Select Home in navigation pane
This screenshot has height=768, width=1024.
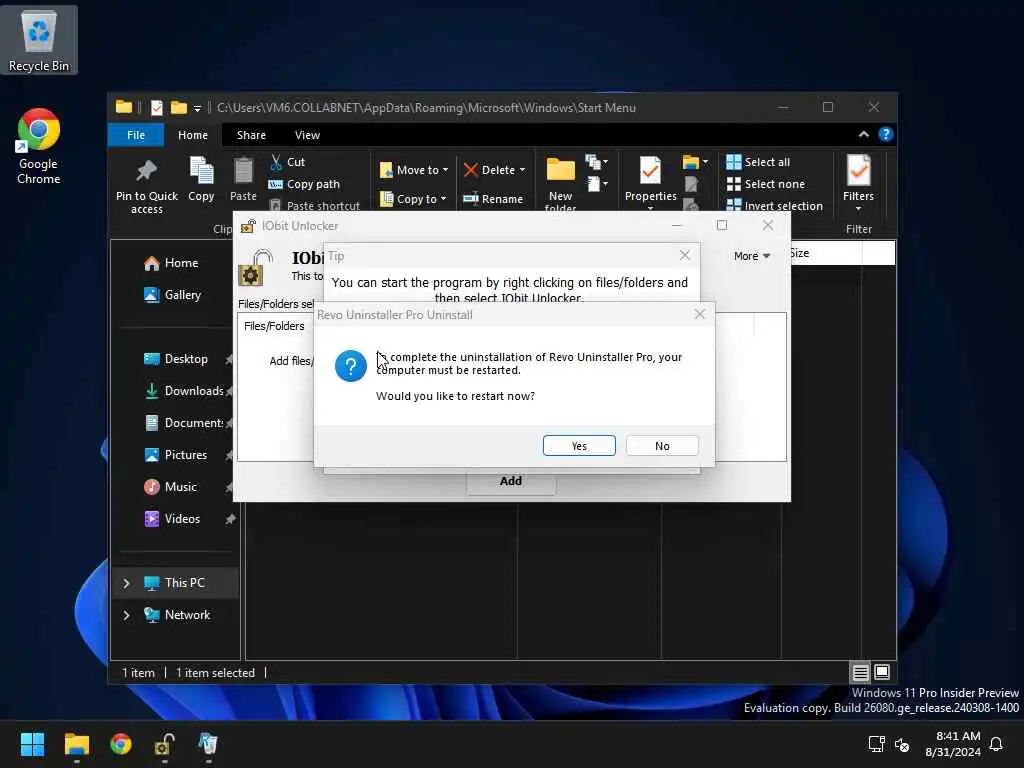(171, 263)
